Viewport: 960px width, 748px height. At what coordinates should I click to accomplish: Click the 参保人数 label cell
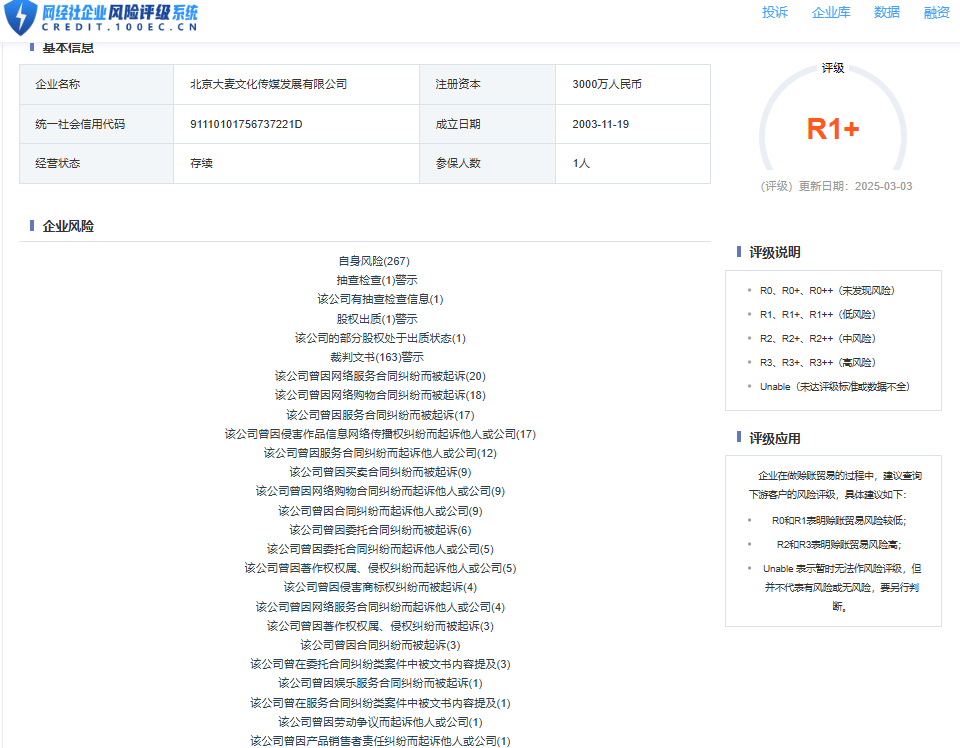[x=487, y=163]
